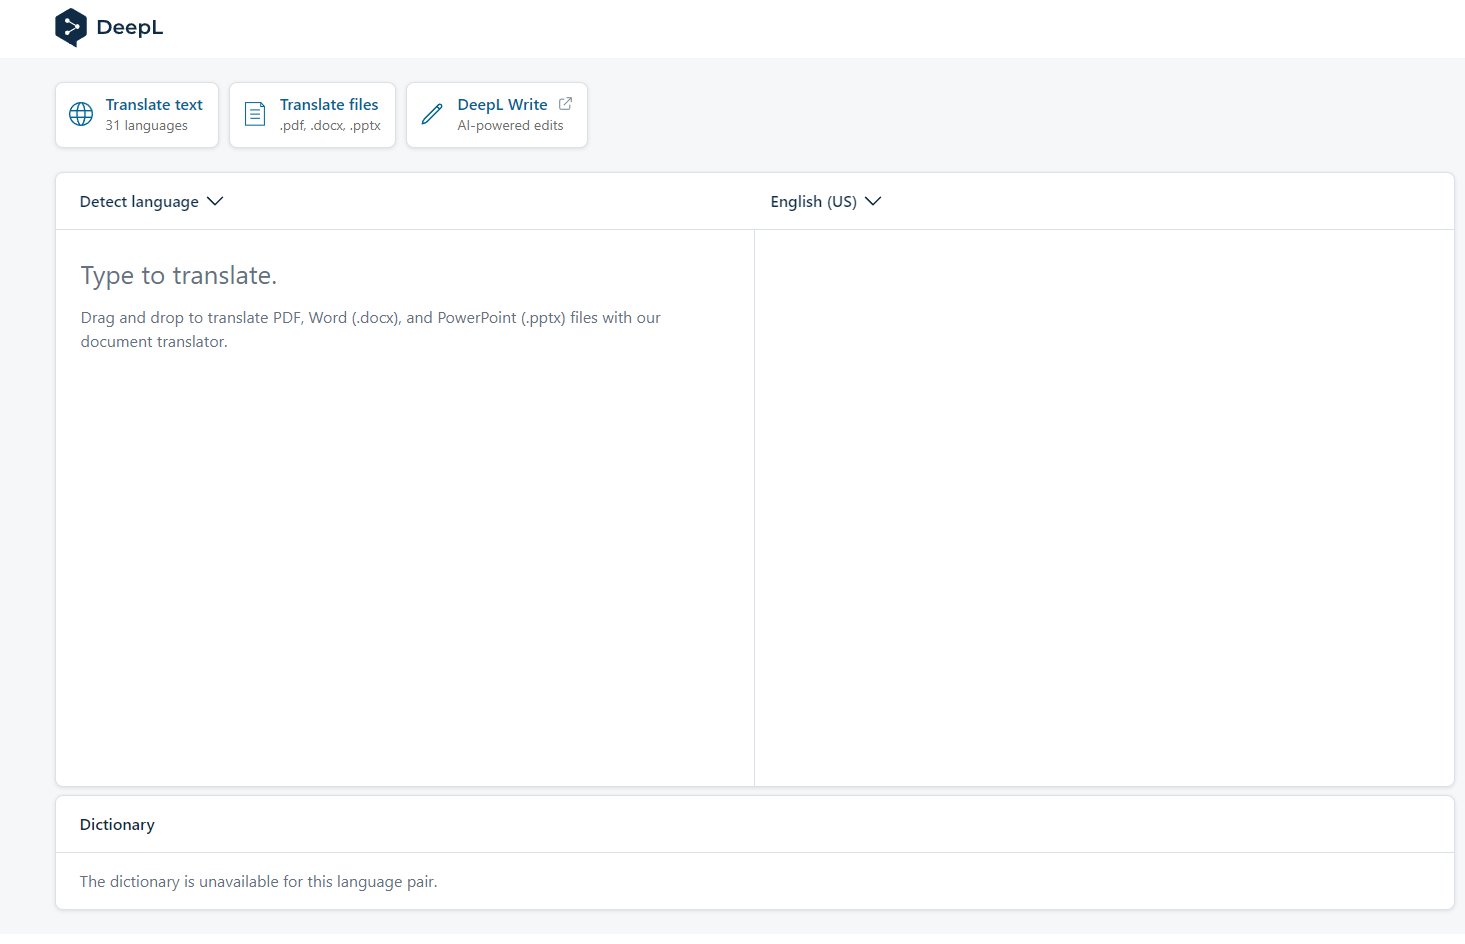Image resolution: width=1465 pixels, height=944 pixels.
Task: Click the 'AI-powered edits' subtitle text
Action: 510,126
